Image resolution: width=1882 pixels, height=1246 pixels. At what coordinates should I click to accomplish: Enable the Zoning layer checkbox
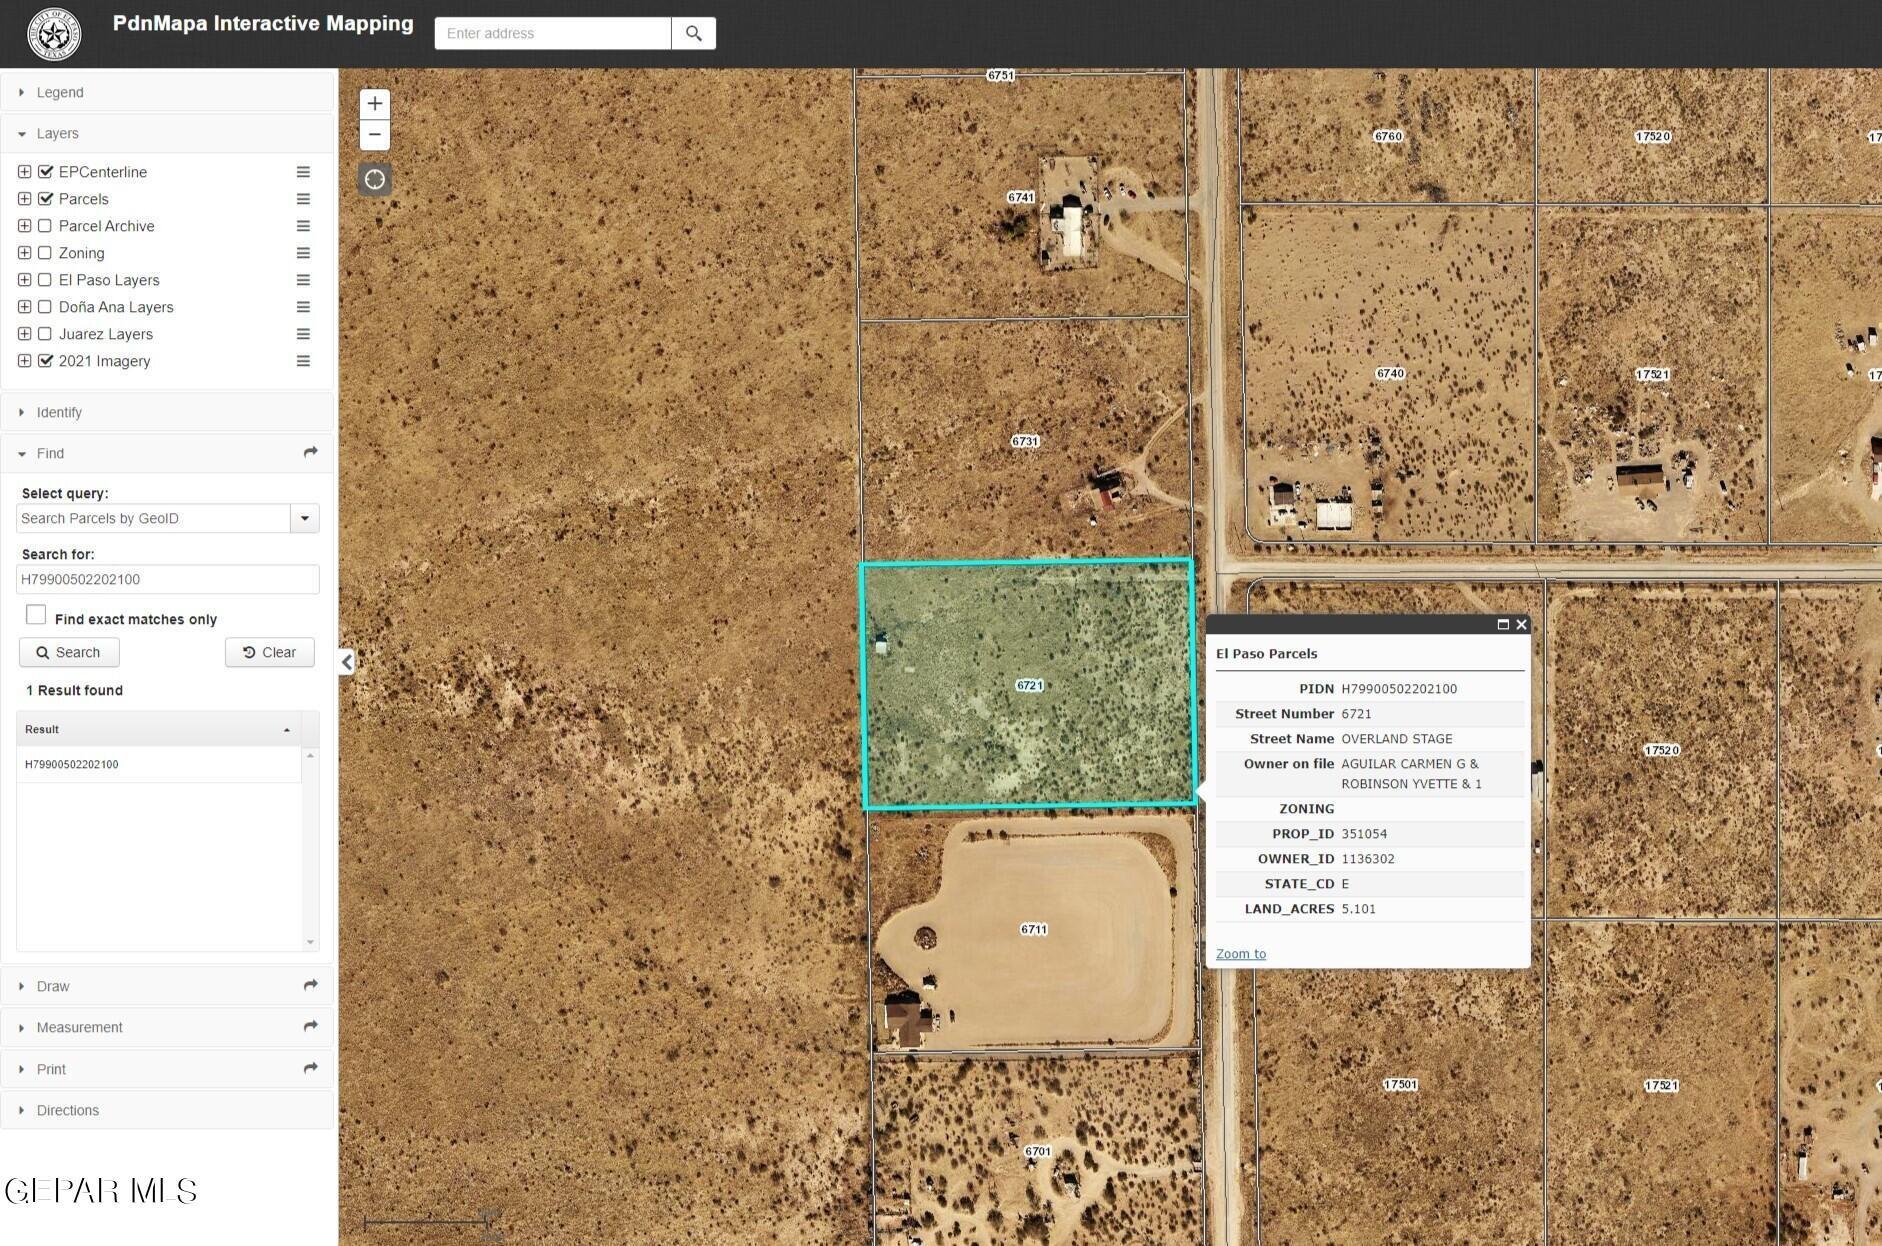45,253
